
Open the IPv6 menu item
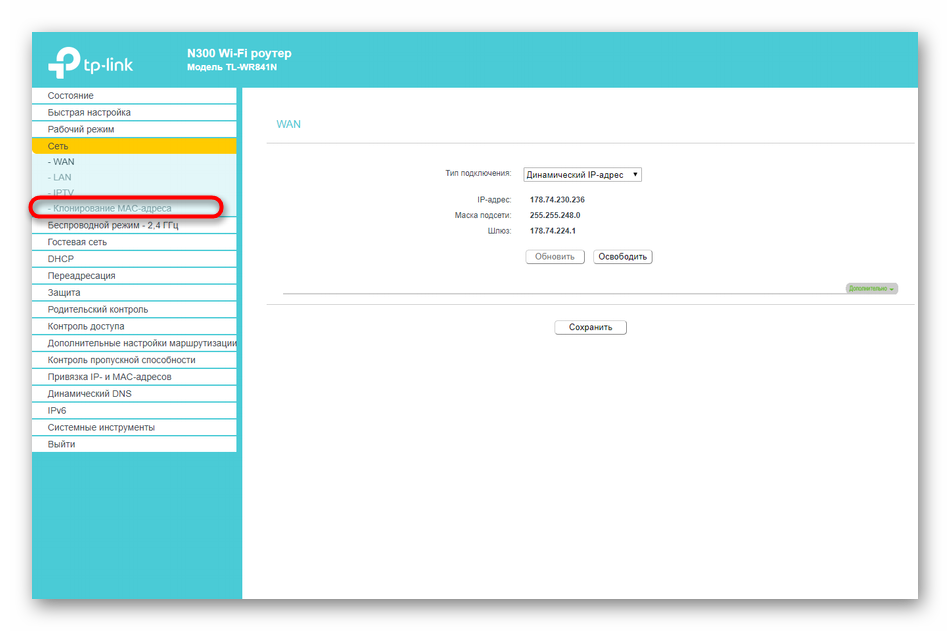click(x=134, y=411)
